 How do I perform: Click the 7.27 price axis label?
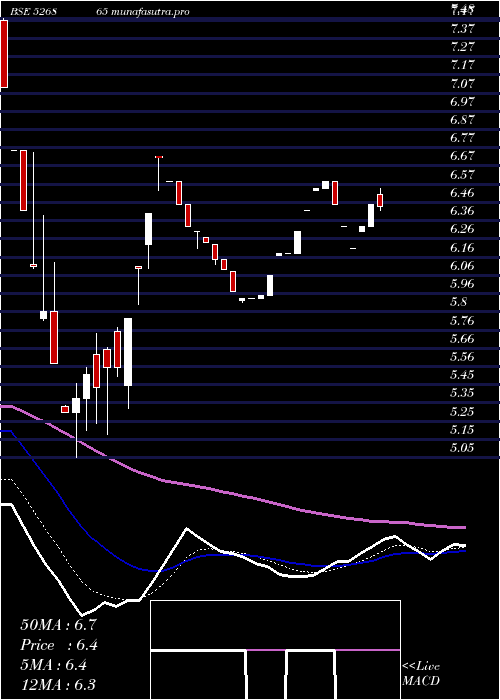(x=462, y=47)
